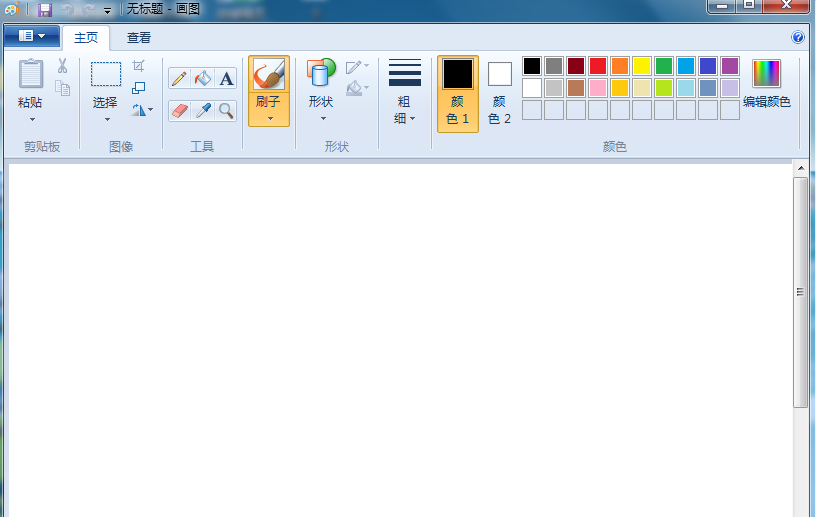This screenshot has width=816, height=517.
Task: Click the Resize icon
Action: point(138,88)
